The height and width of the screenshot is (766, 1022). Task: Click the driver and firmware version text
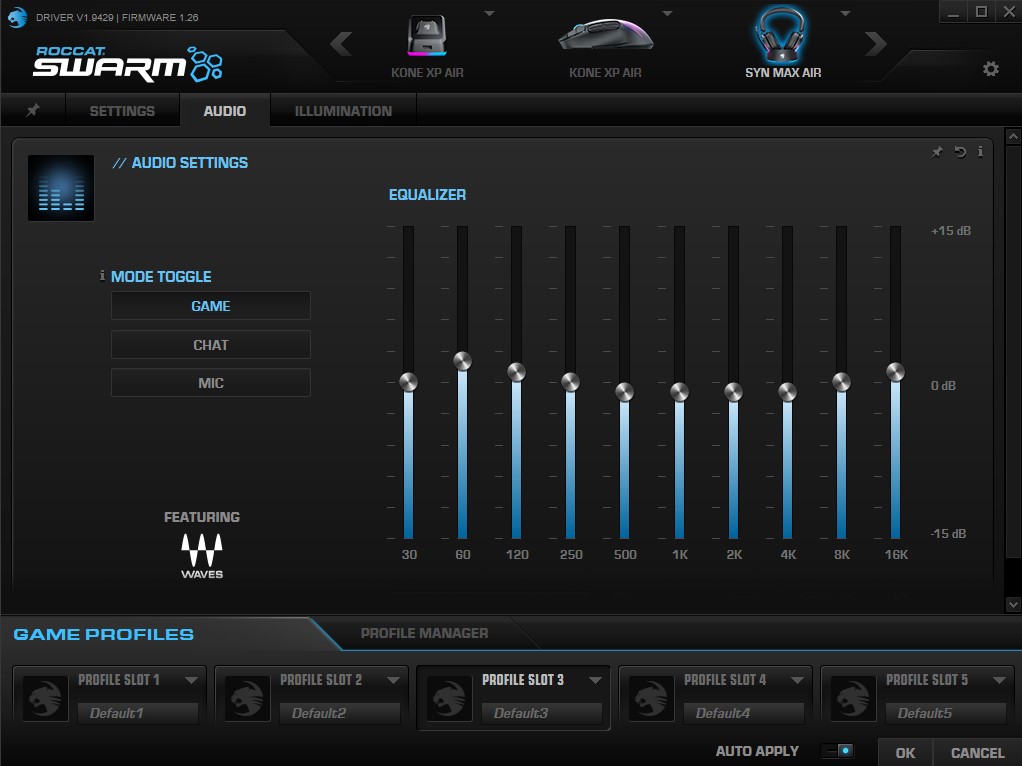117,18
